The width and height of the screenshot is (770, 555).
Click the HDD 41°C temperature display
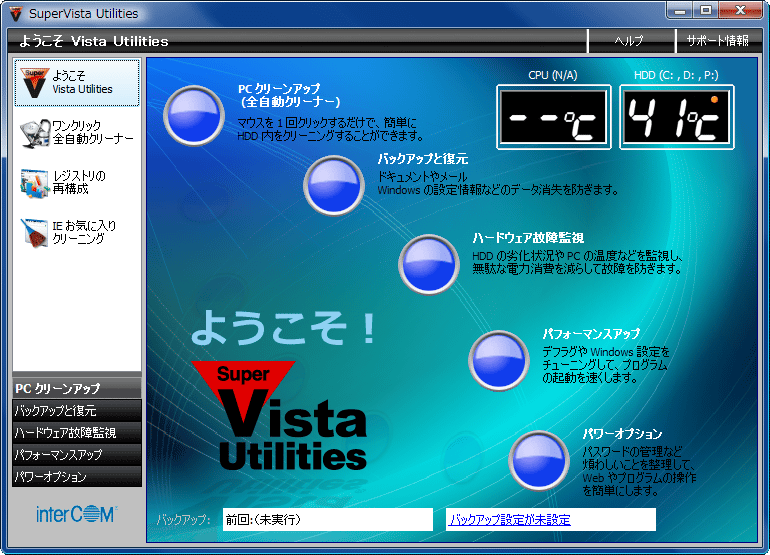(x=677, y=117)
